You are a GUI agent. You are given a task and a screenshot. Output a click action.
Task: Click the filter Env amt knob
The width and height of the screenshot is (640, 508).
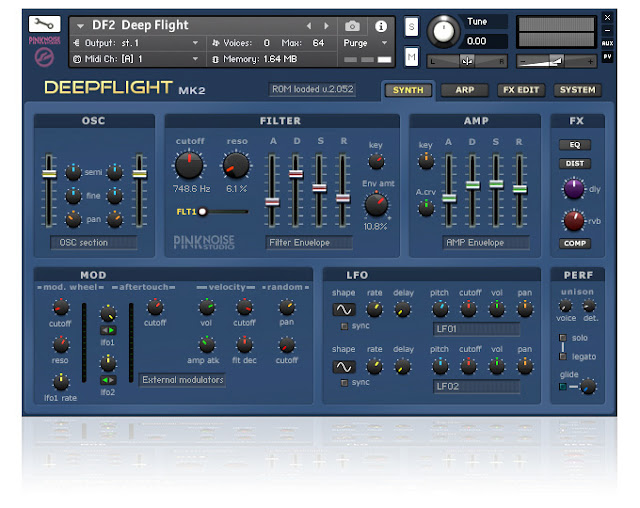click(x=376, y=205)
